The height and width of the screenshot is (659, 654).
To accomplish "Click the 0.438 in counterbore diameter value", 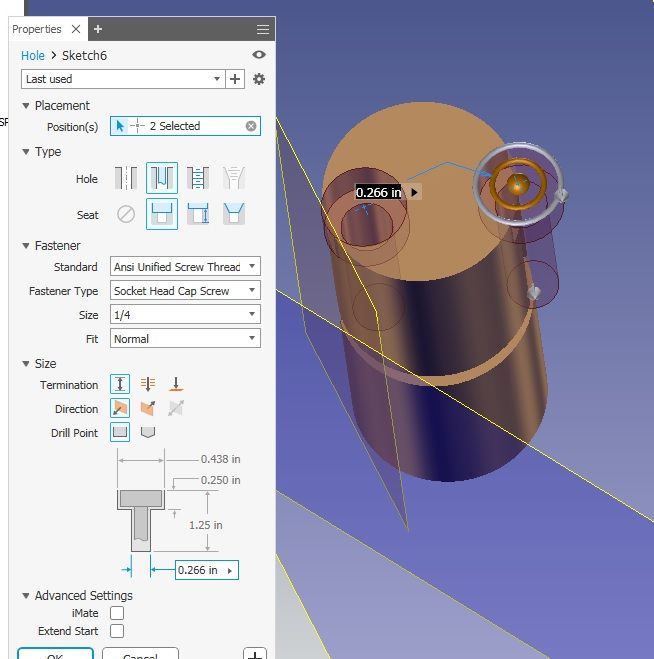I will [x=220, y=459].
